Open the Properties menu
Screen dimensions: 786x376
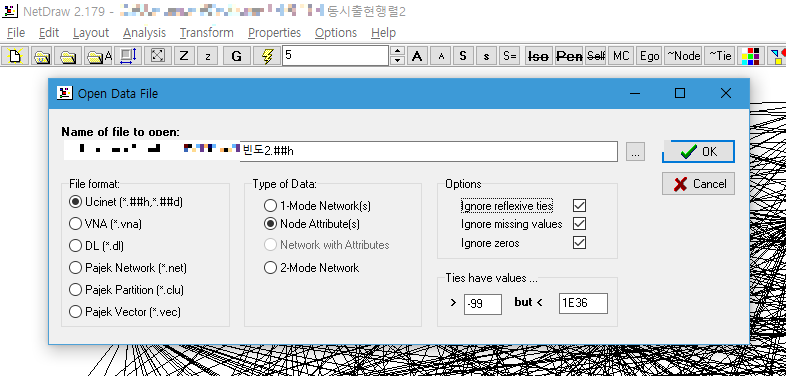274,33
